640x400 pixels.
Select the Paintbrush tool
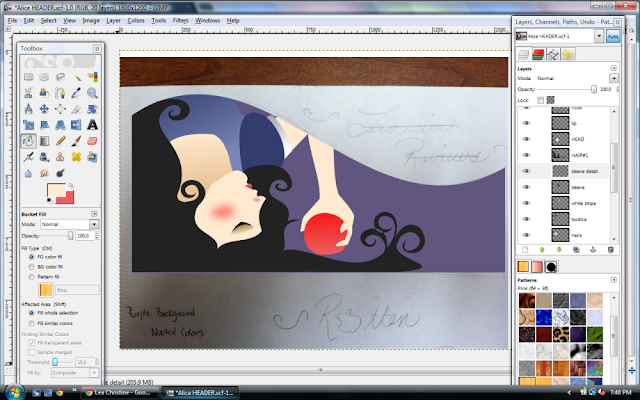tap(76, 141)
